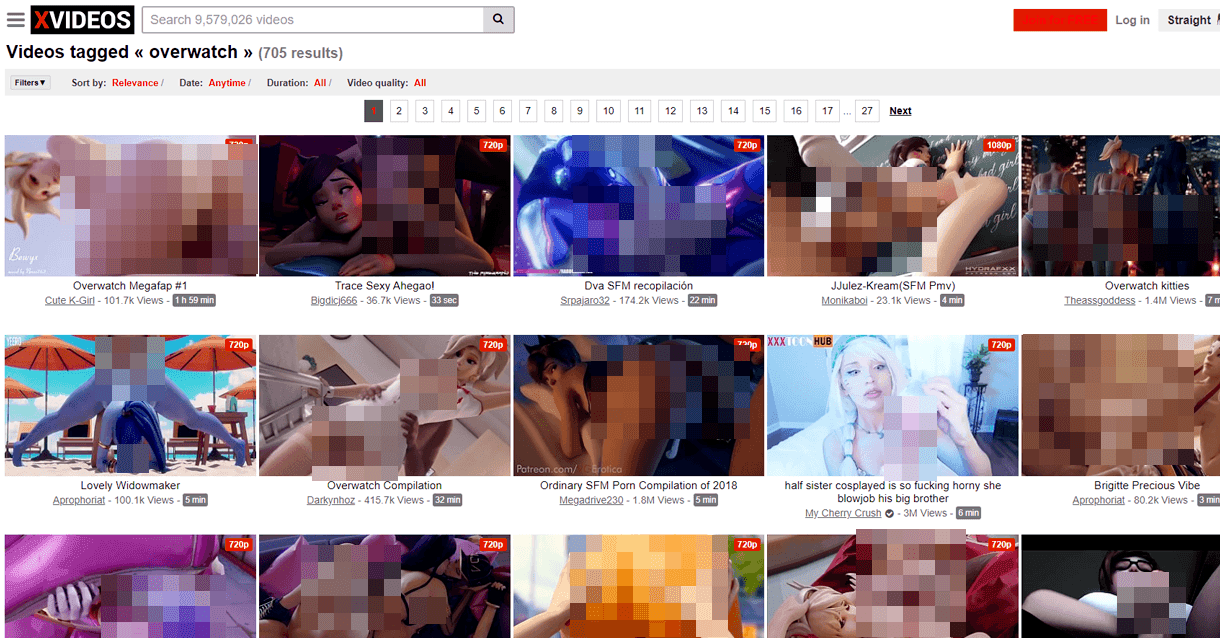The image size is (1220, 638).
Task: Expand the Straight category selector
Action: [1189, 20]
